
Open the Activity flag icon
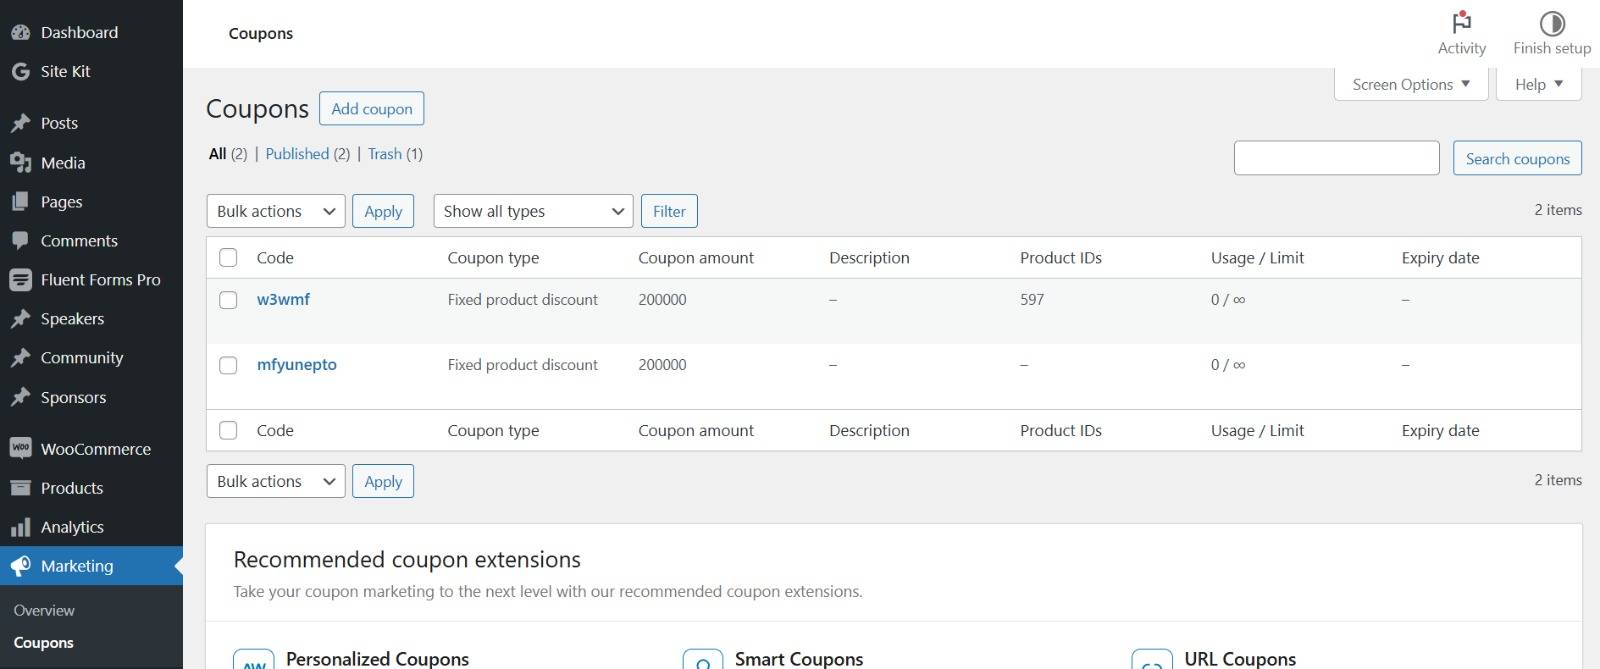1461,23
